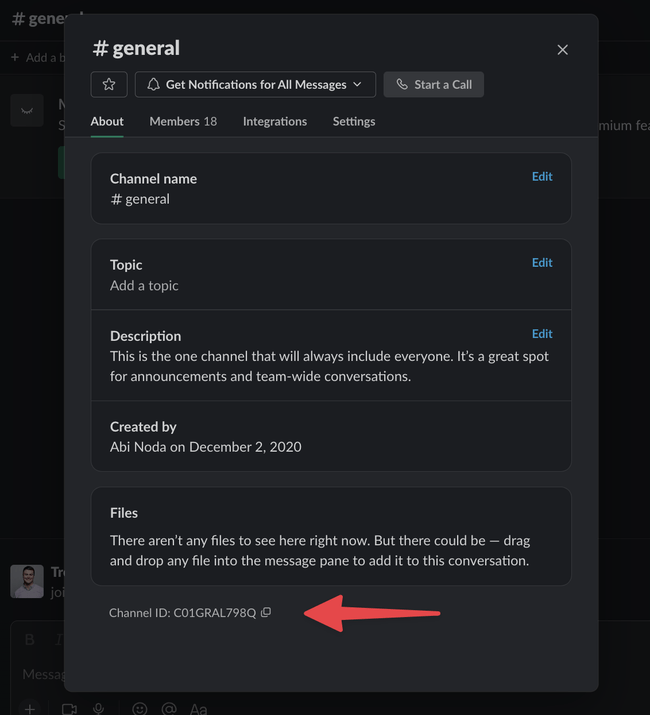Edit the channel topic
The image size is (650, 715).
pos(542,263)
